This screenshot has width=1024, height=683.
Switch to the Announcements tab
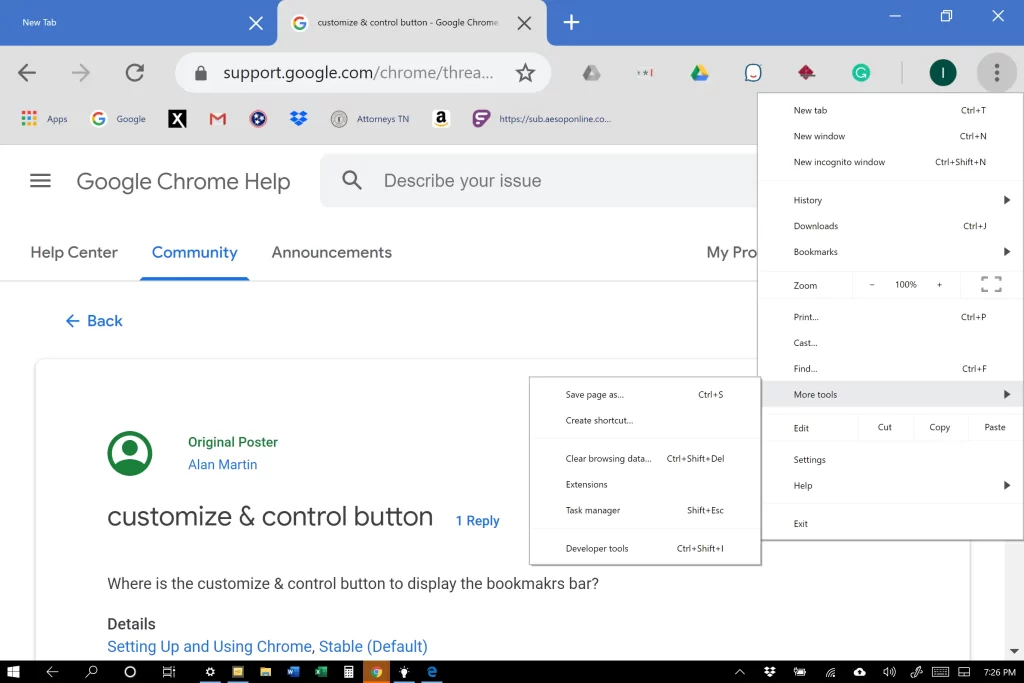(331, 253)
